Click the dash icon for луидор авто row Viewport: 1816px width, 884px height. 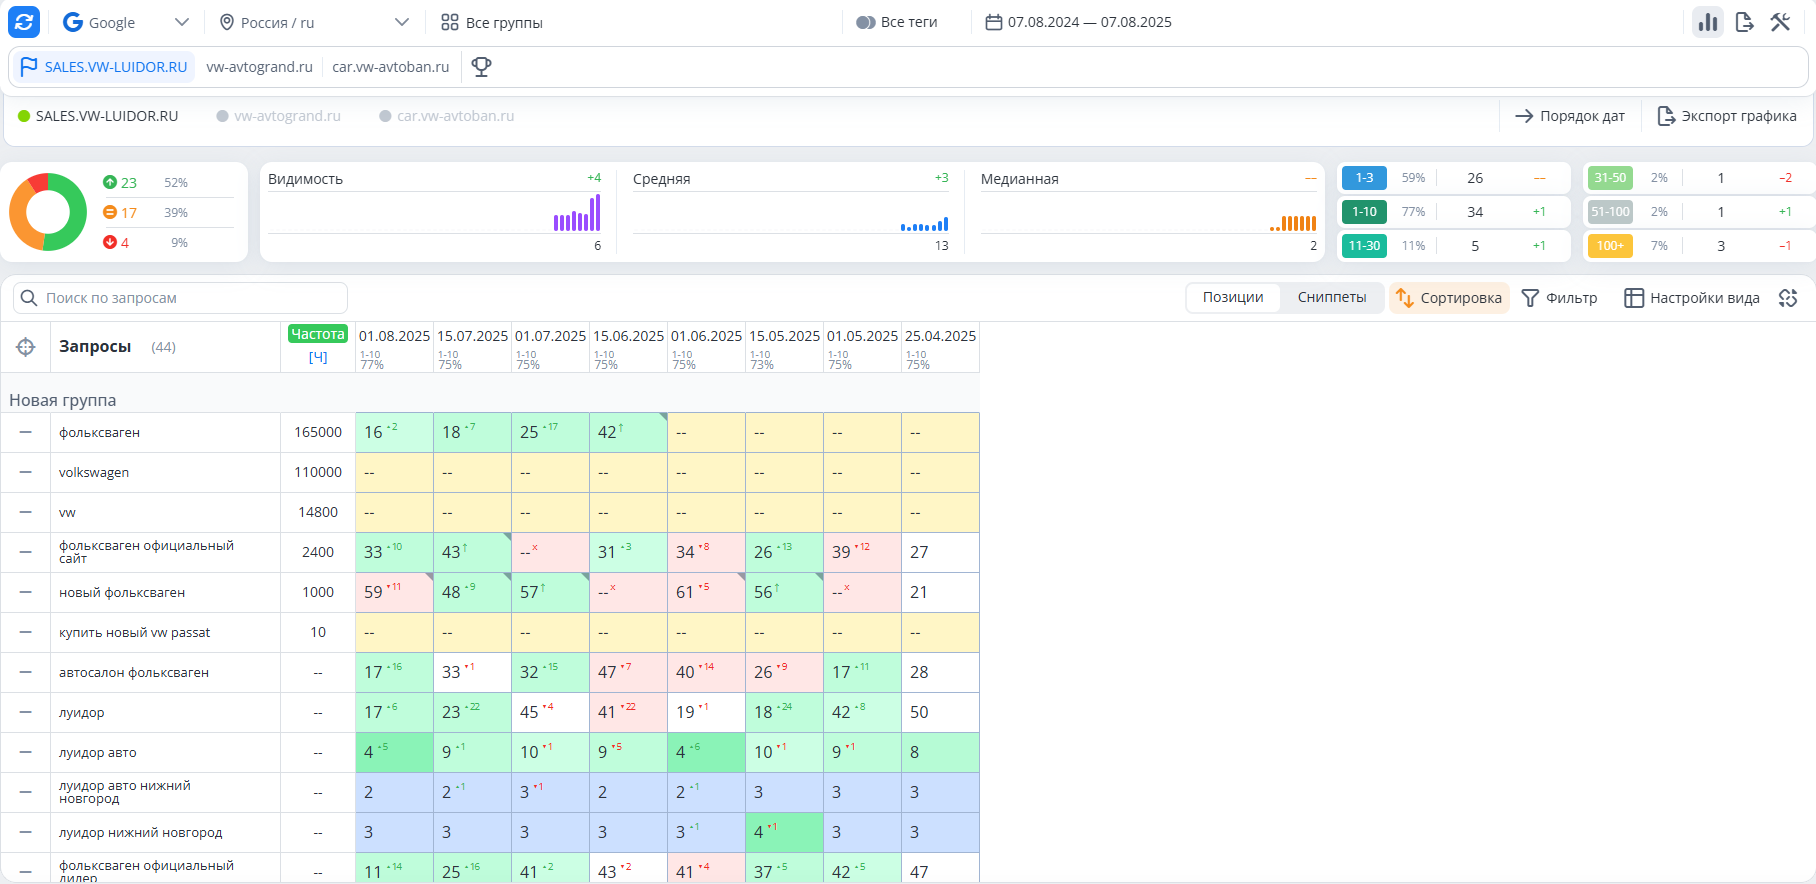click(26, 752)
